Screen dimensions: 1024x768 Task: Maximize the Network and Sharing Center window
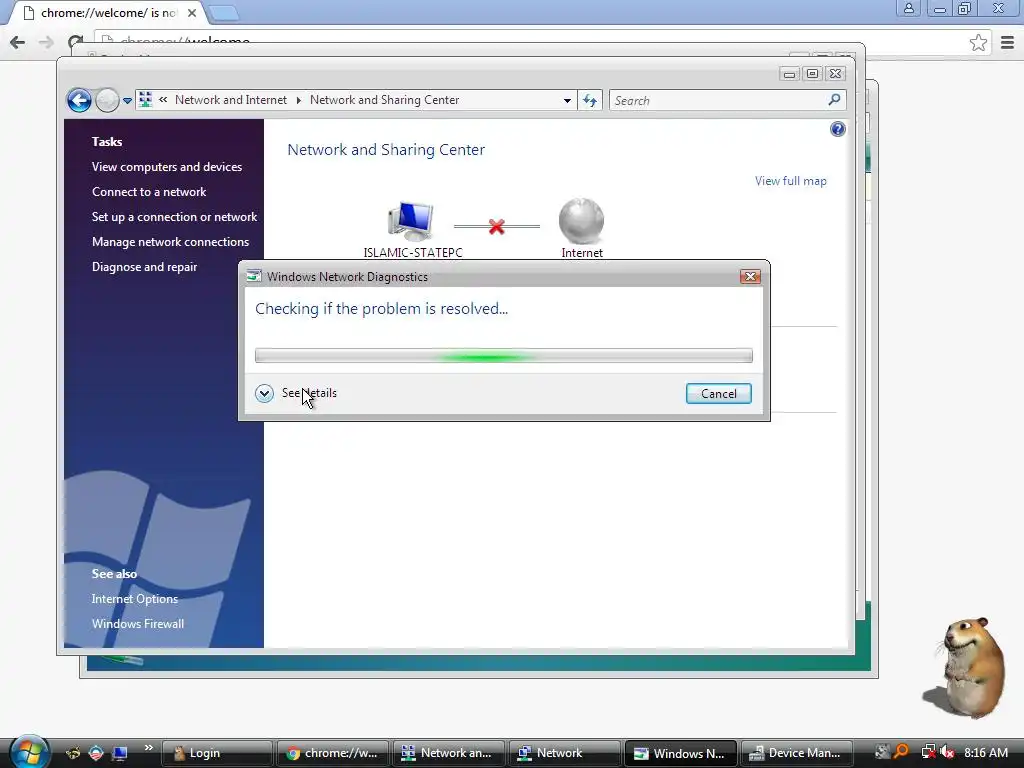(812, 74)
